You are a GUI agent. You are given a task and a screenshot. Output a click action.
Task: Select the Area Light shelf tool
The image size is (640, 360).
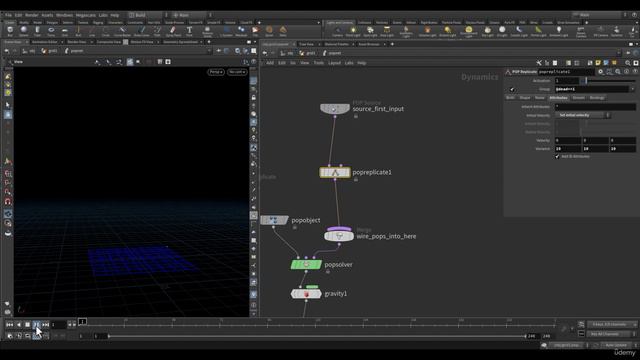[387, 31]
